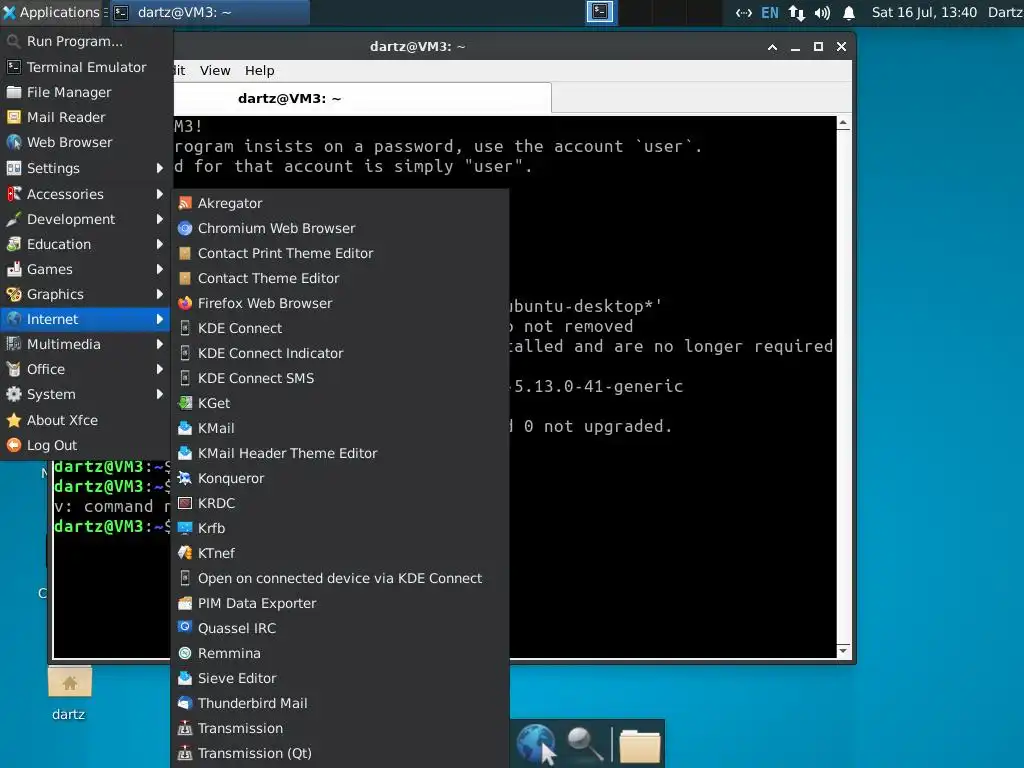Open Contact Theme Editor icon
Image resolution: width=1024 pixels, height=768 pixels.
click(x=185, y=279)
